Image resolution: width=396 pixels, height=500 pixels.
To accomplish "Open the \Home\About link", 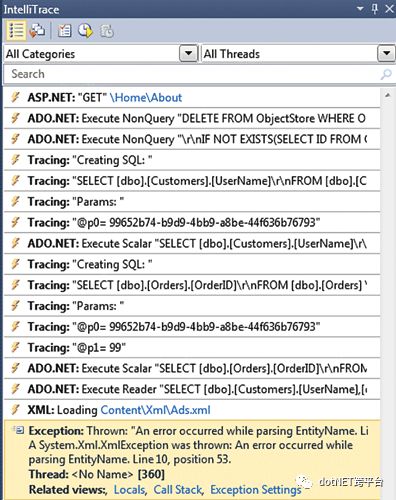I will 146,97.
